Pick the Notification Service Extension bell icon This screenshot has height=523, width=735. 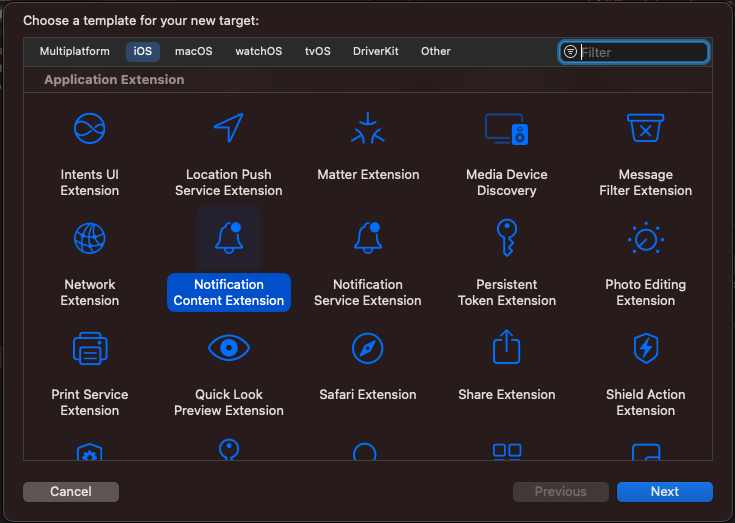tap(368, 238)
